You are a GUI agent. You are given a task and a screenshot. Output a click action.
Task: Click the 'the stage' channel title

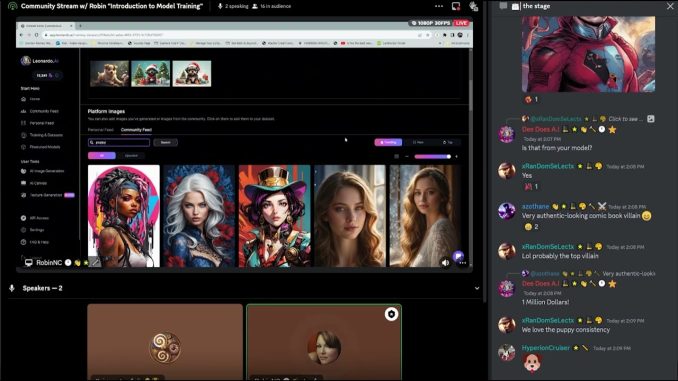point(536,6)
